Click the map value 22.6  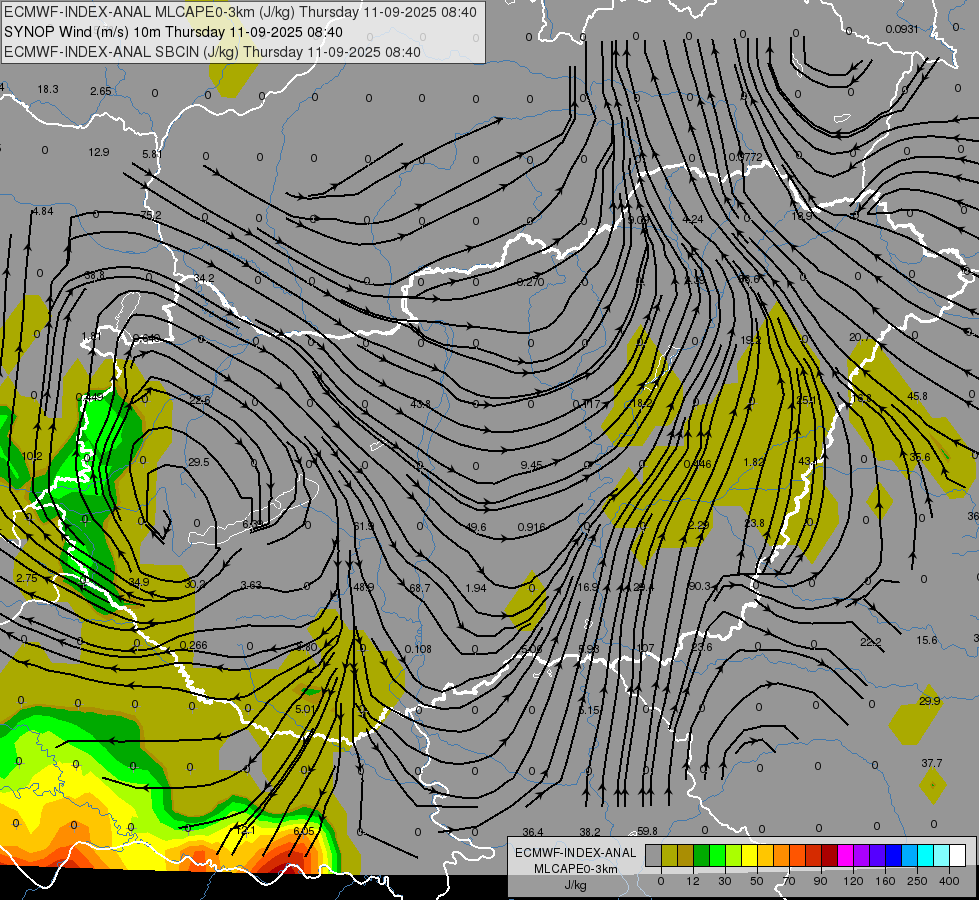(x=200, y=400)
